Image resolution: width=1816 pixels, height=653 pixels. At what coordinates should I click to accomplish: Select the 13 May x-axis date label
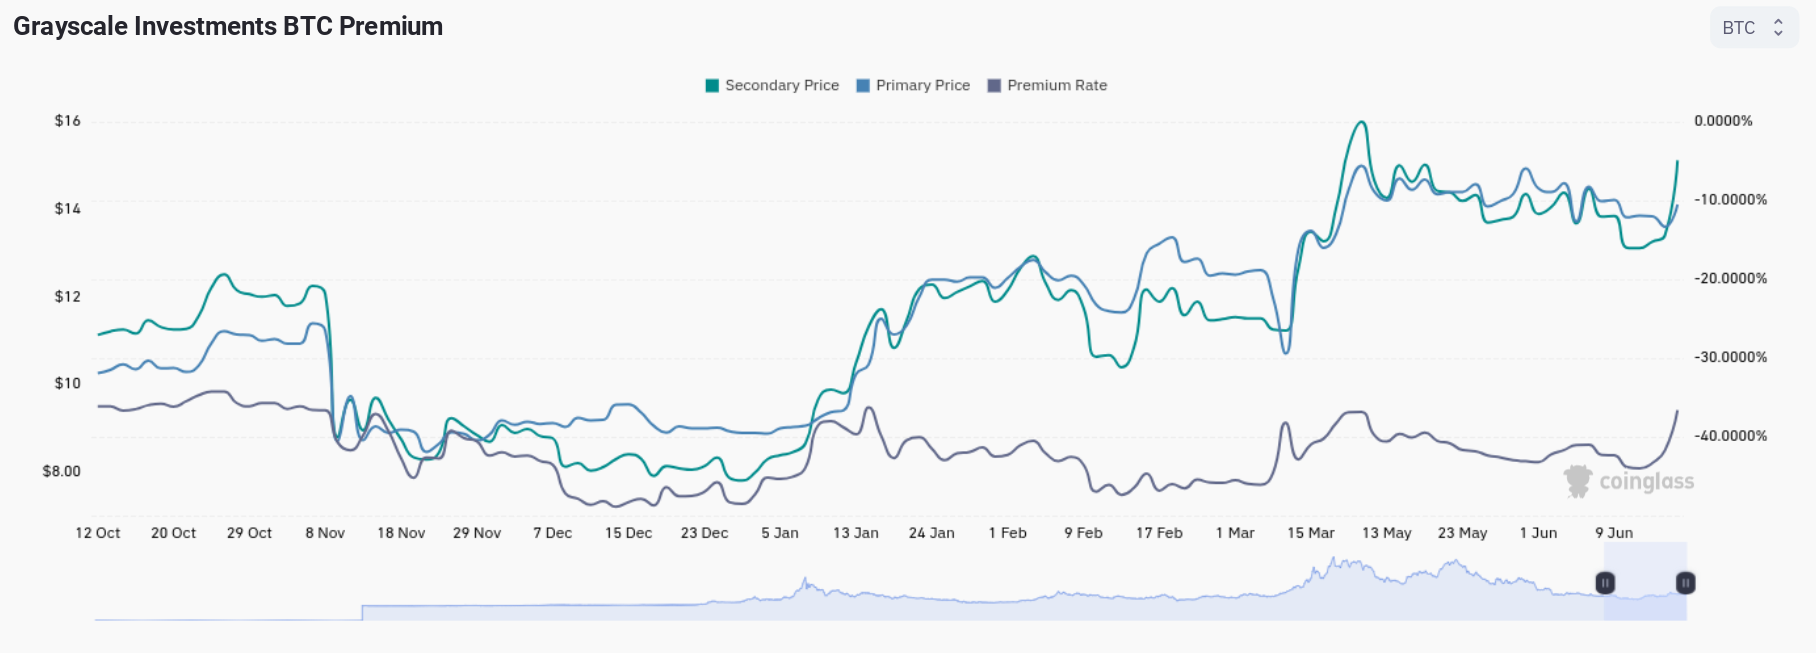click(x=1386, y=533)
